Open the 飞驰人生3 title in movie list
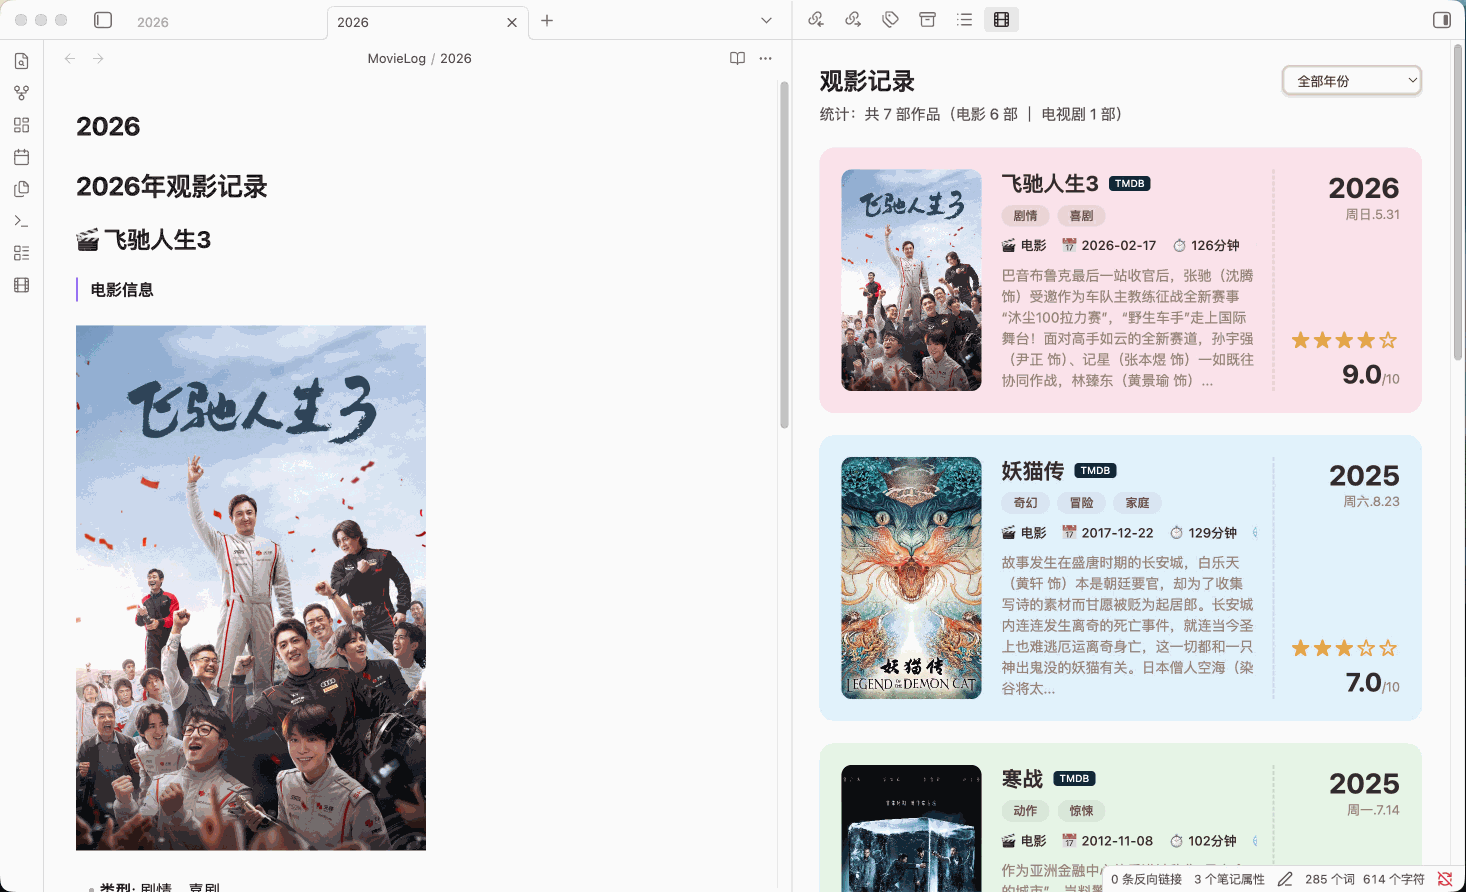 [1050, 183]
